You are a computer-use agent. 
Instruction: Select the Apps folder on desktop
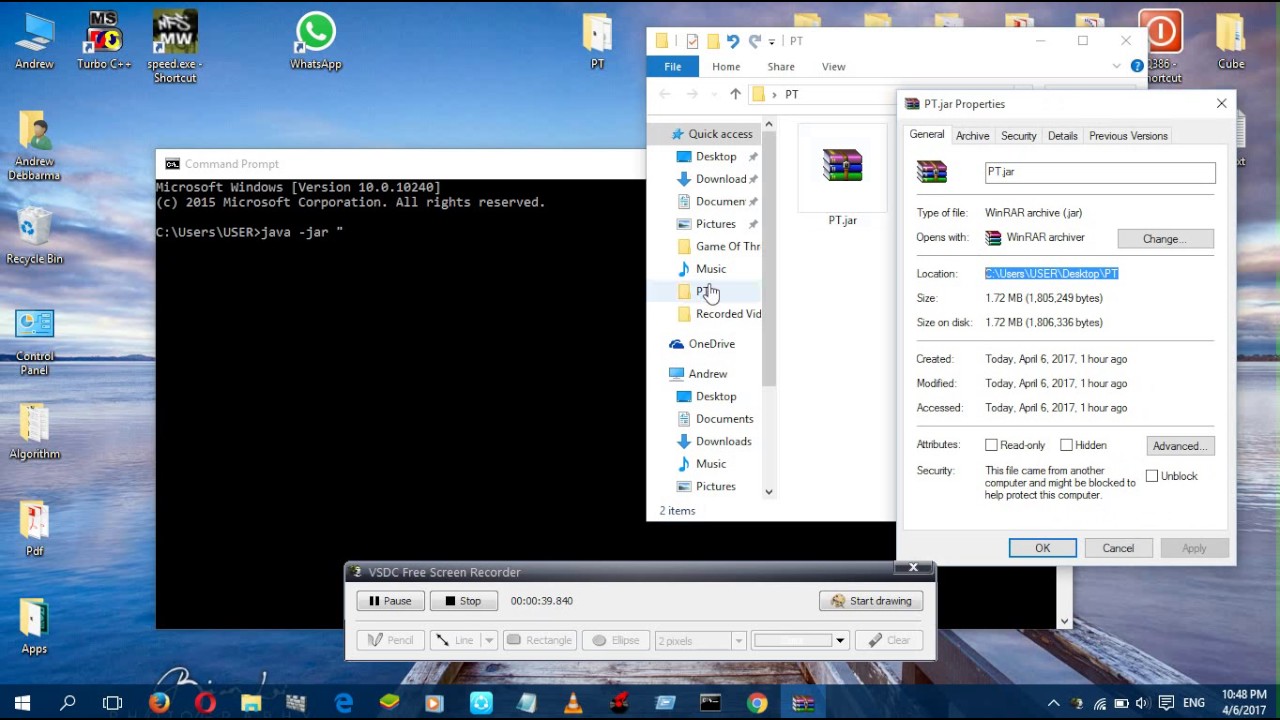pos(34,626)
